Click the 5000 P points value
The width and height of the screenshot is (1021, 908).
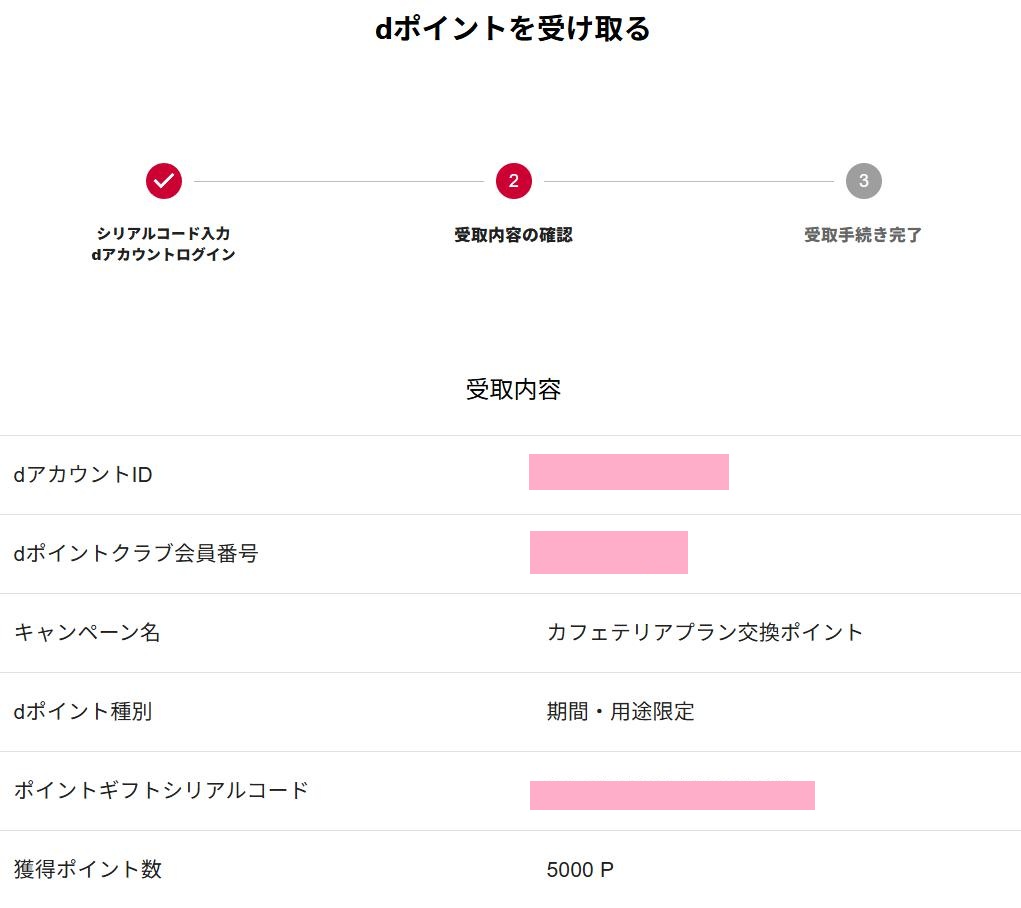click(x=580, y=870)
